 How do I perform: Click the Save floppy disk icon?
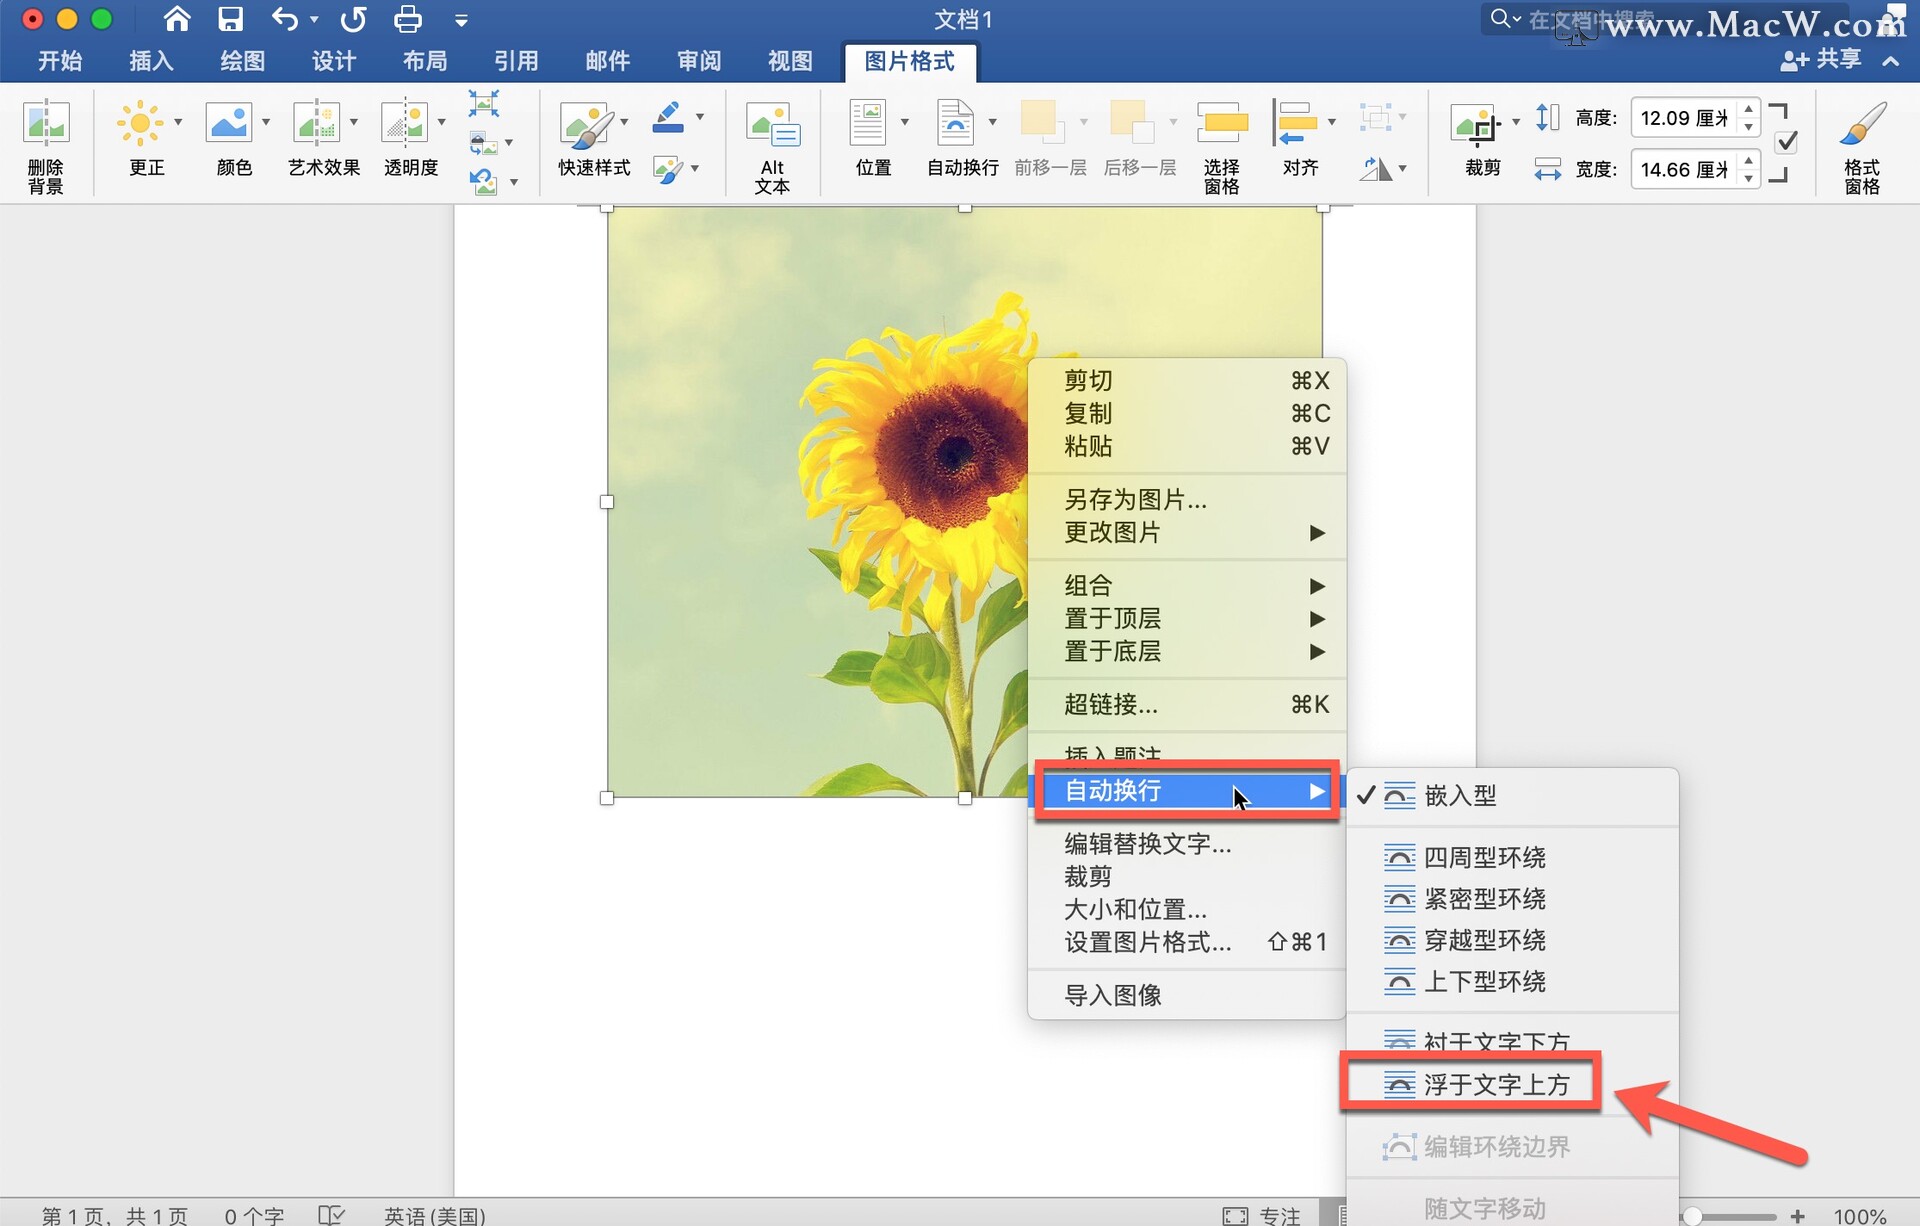click(x=231, y=19)
